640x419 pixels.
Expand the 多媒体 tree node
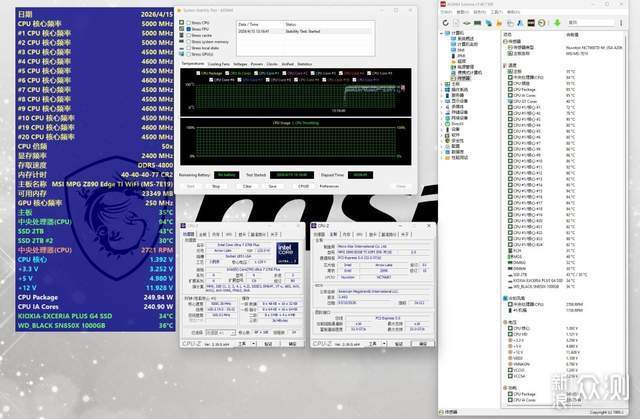(x=442, y=107)
